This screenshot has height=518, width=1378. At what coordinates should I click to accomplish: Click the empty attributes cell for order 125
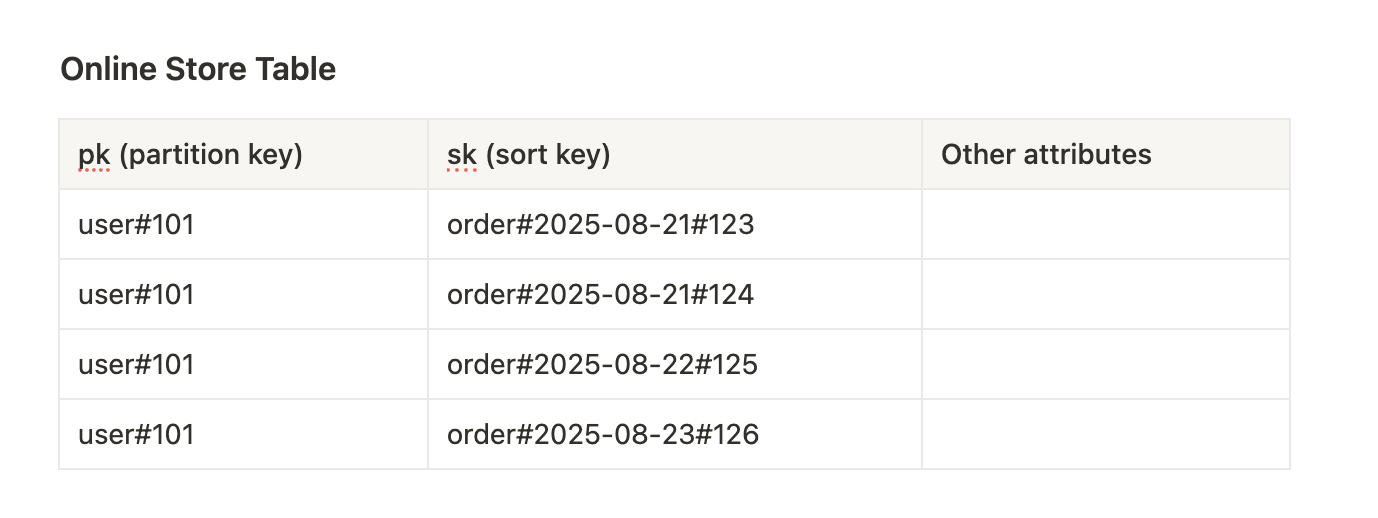[x=1106, y=364]
